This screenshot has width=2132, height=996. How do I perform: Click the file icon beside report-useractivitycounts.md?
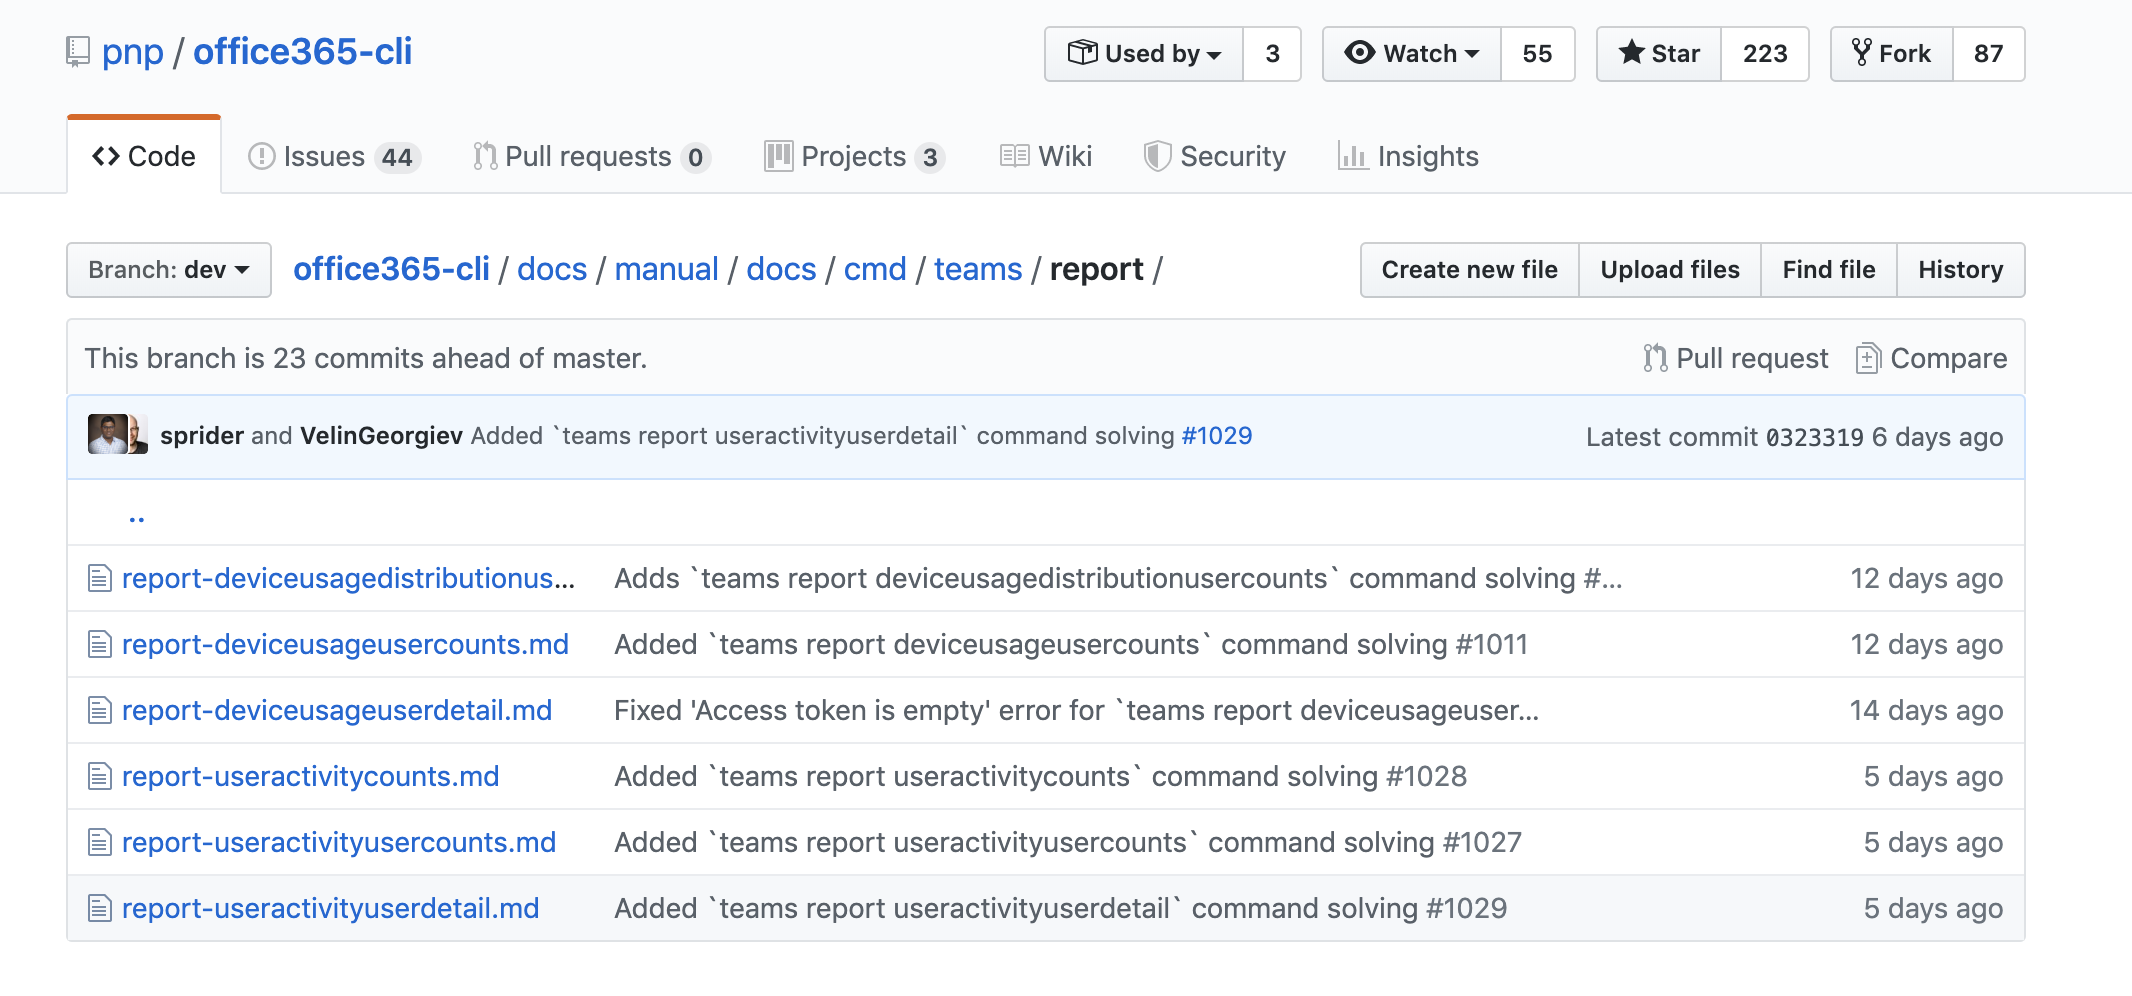point(99,776)
